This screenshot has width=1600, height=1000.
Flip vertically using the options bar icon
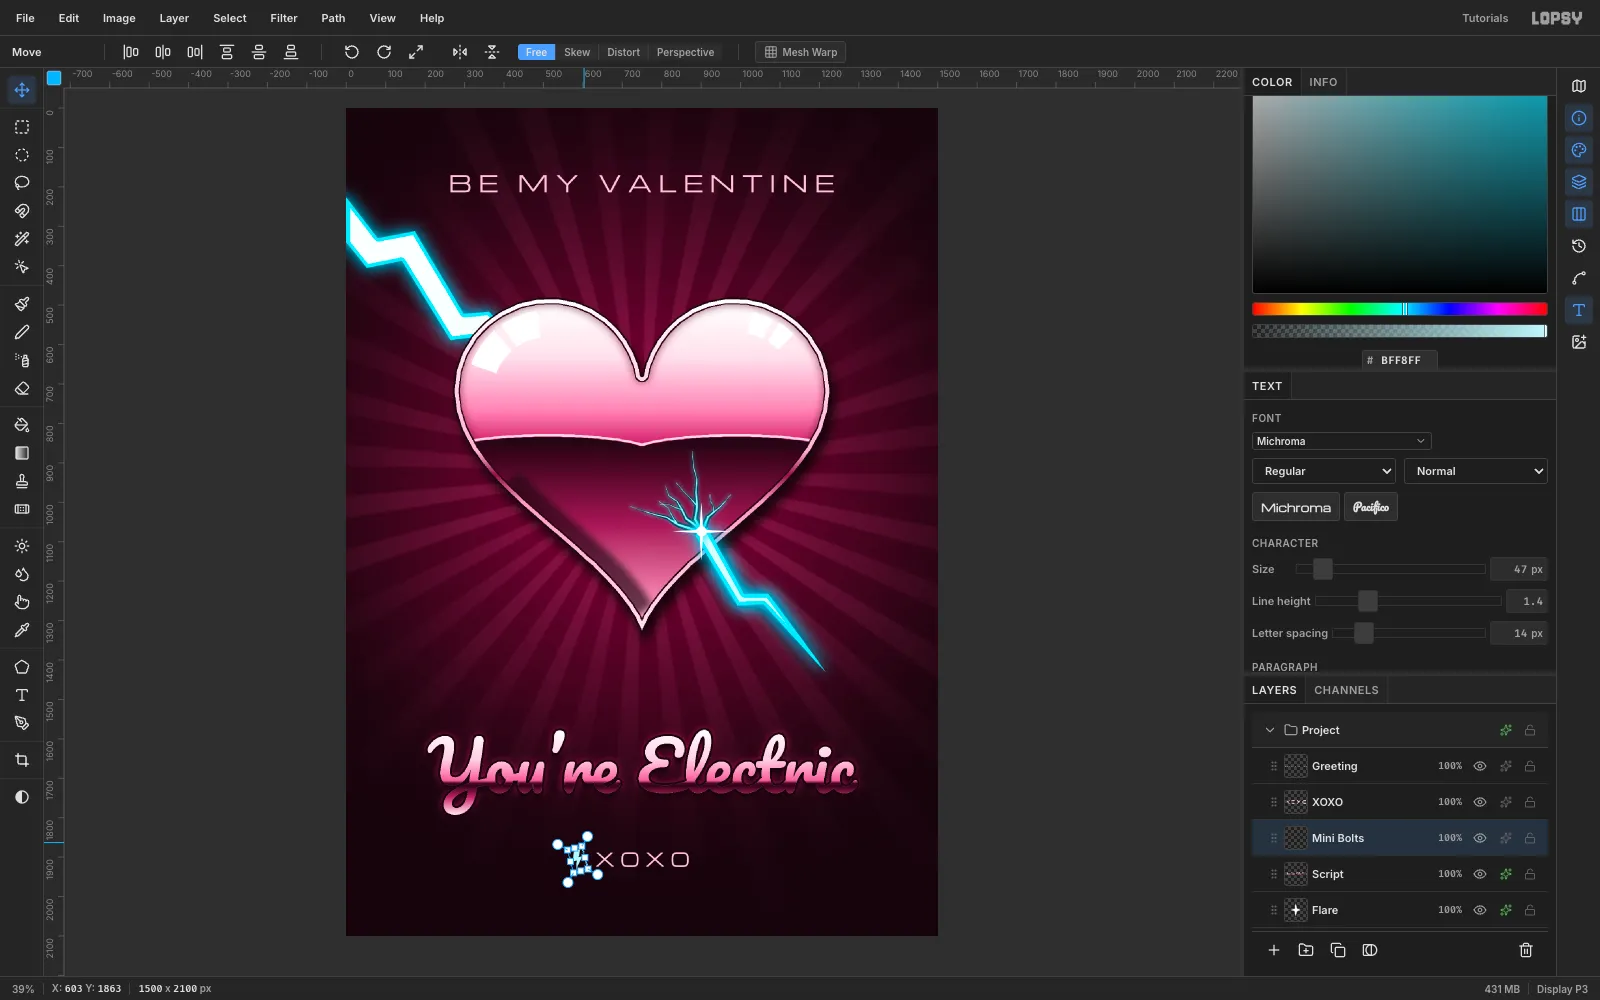tap(492, 52)
